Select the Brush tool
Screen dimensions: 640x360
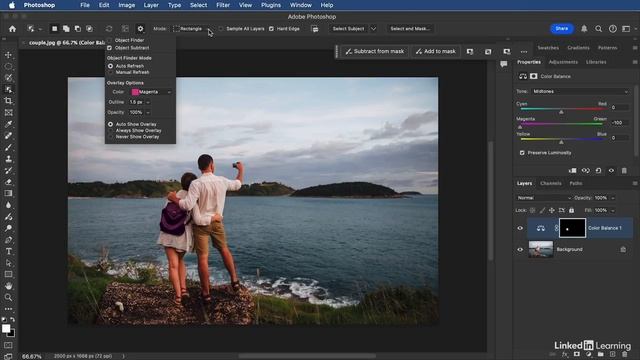click(8, 147)
